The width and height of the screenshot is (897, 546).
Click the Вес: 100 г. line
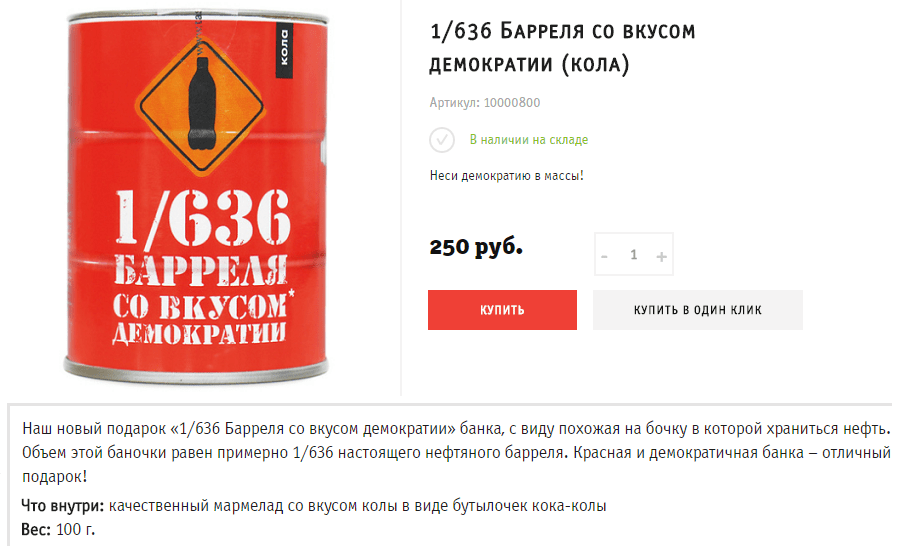click(x=58, y=529)
